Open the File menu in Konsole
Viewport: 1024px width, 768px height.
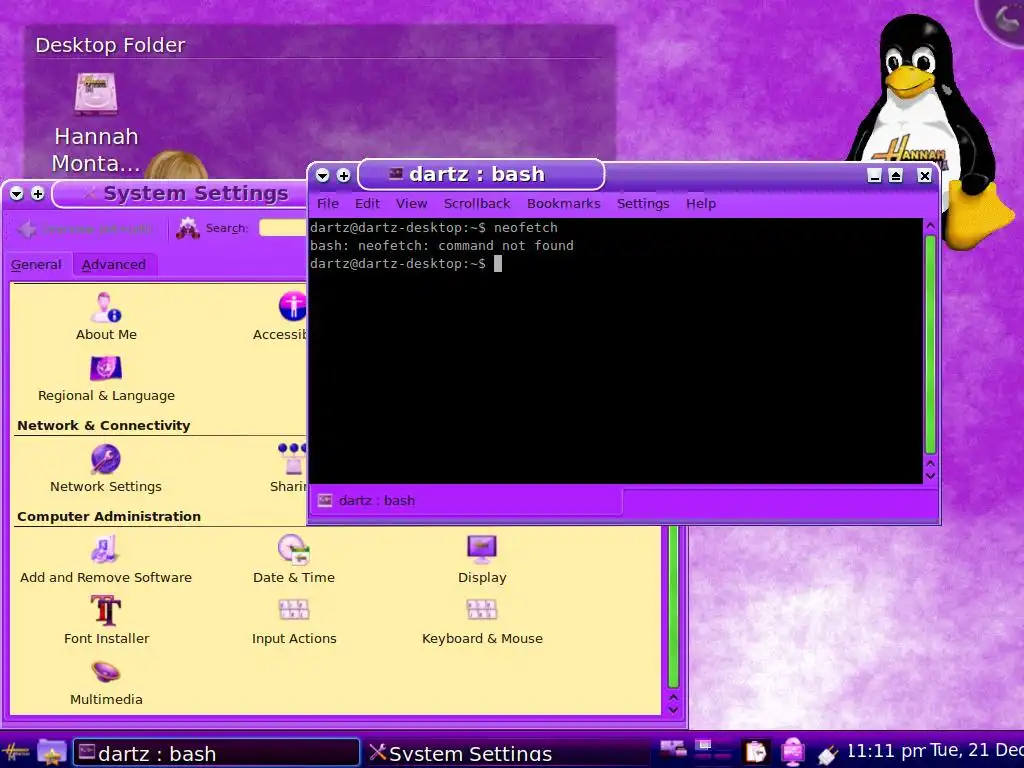click(x=327, y=203)
